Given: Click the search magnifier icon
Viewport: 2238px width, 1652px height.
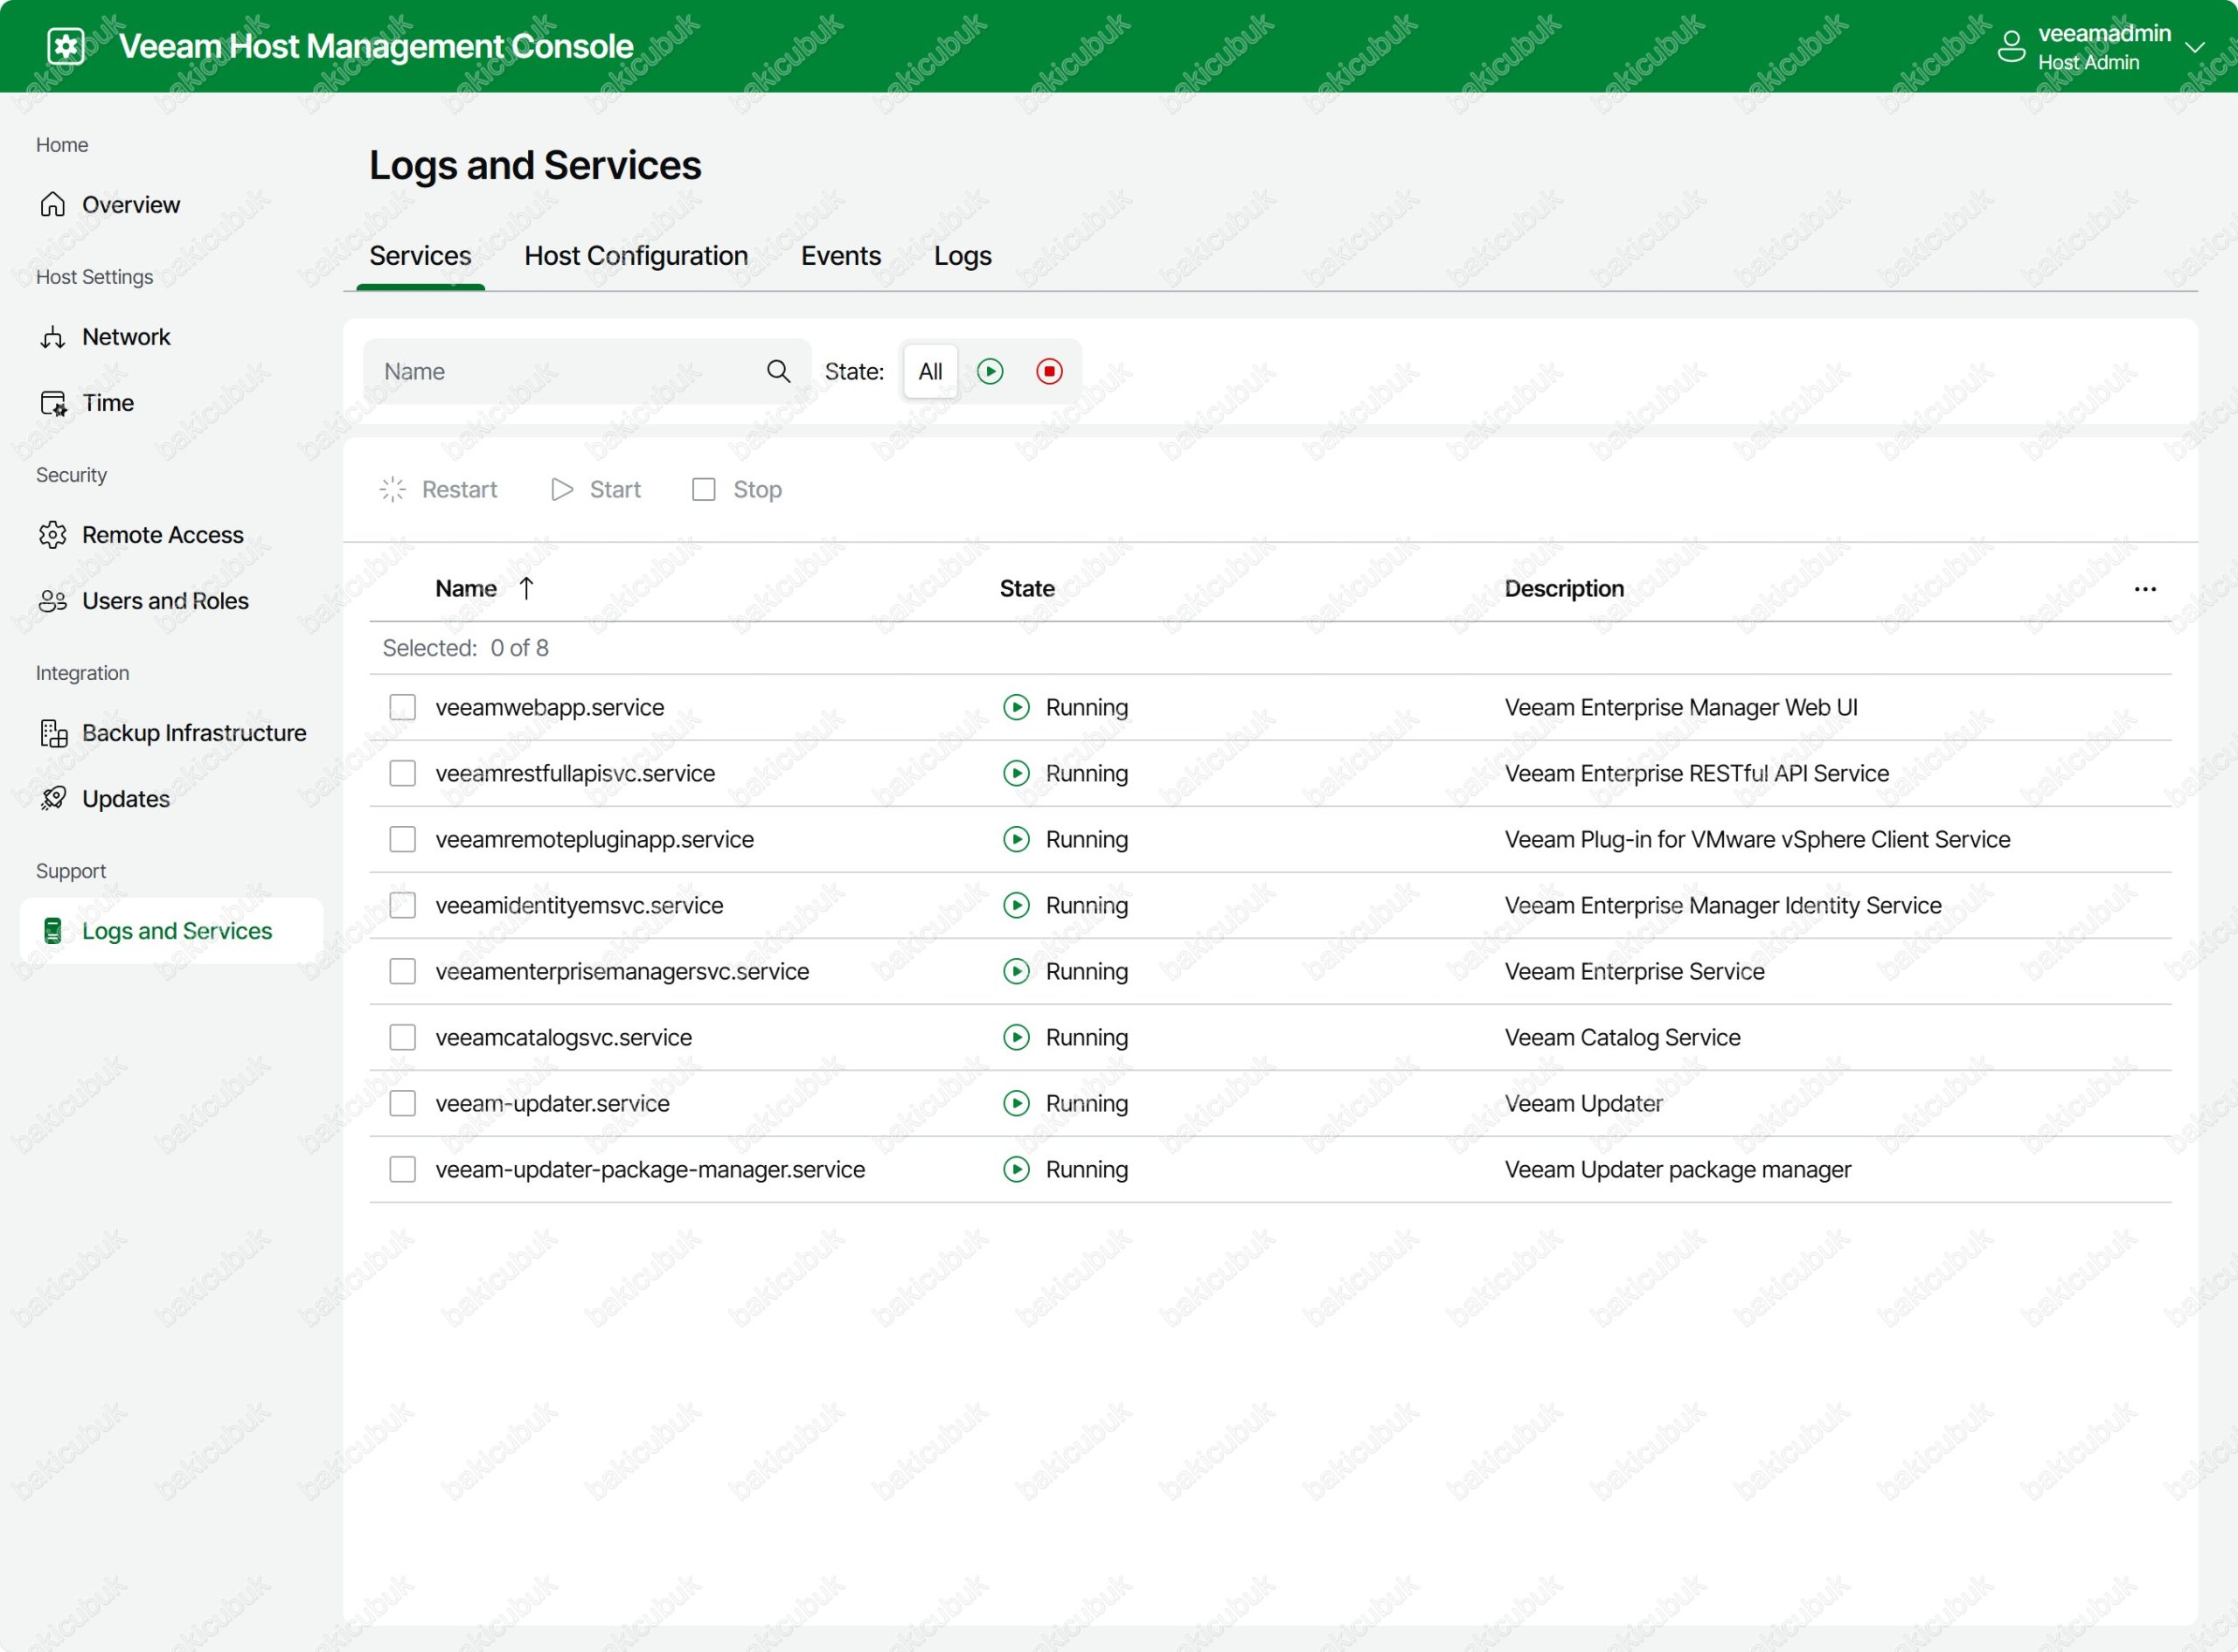Looking at the screenshot, I should tap(778, 371).
